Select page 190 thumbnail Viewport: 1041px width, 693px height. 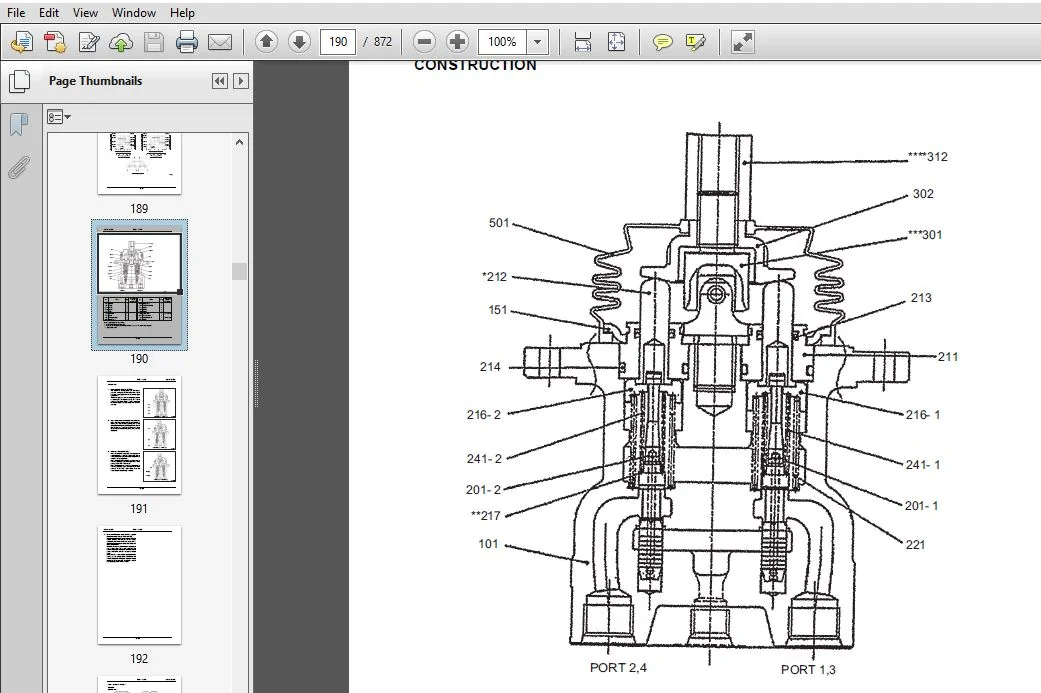[139, 285]
